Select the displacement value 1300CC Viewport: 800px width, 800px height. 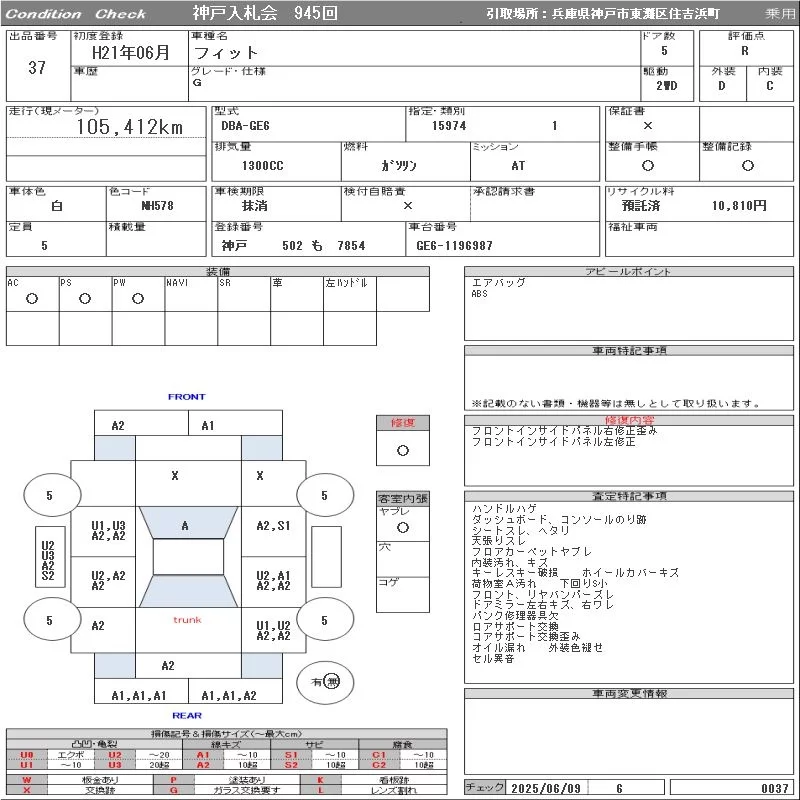pyautogui.click(x=263, y=166)
